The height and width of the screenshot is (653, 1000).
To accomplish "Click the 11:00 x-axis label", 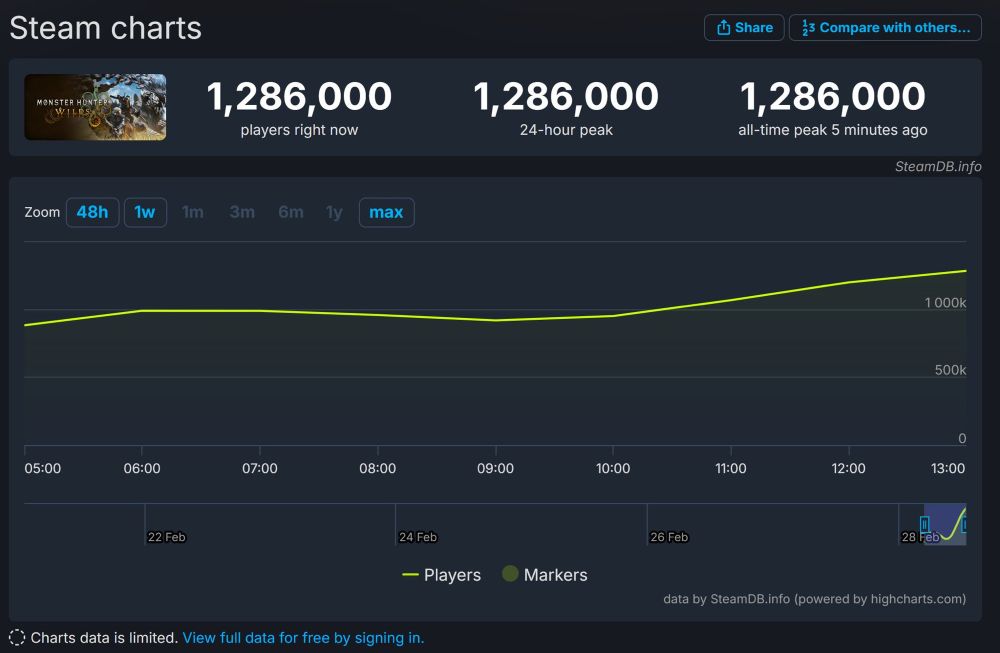I will pyautogui.click(x=731, y=468).
